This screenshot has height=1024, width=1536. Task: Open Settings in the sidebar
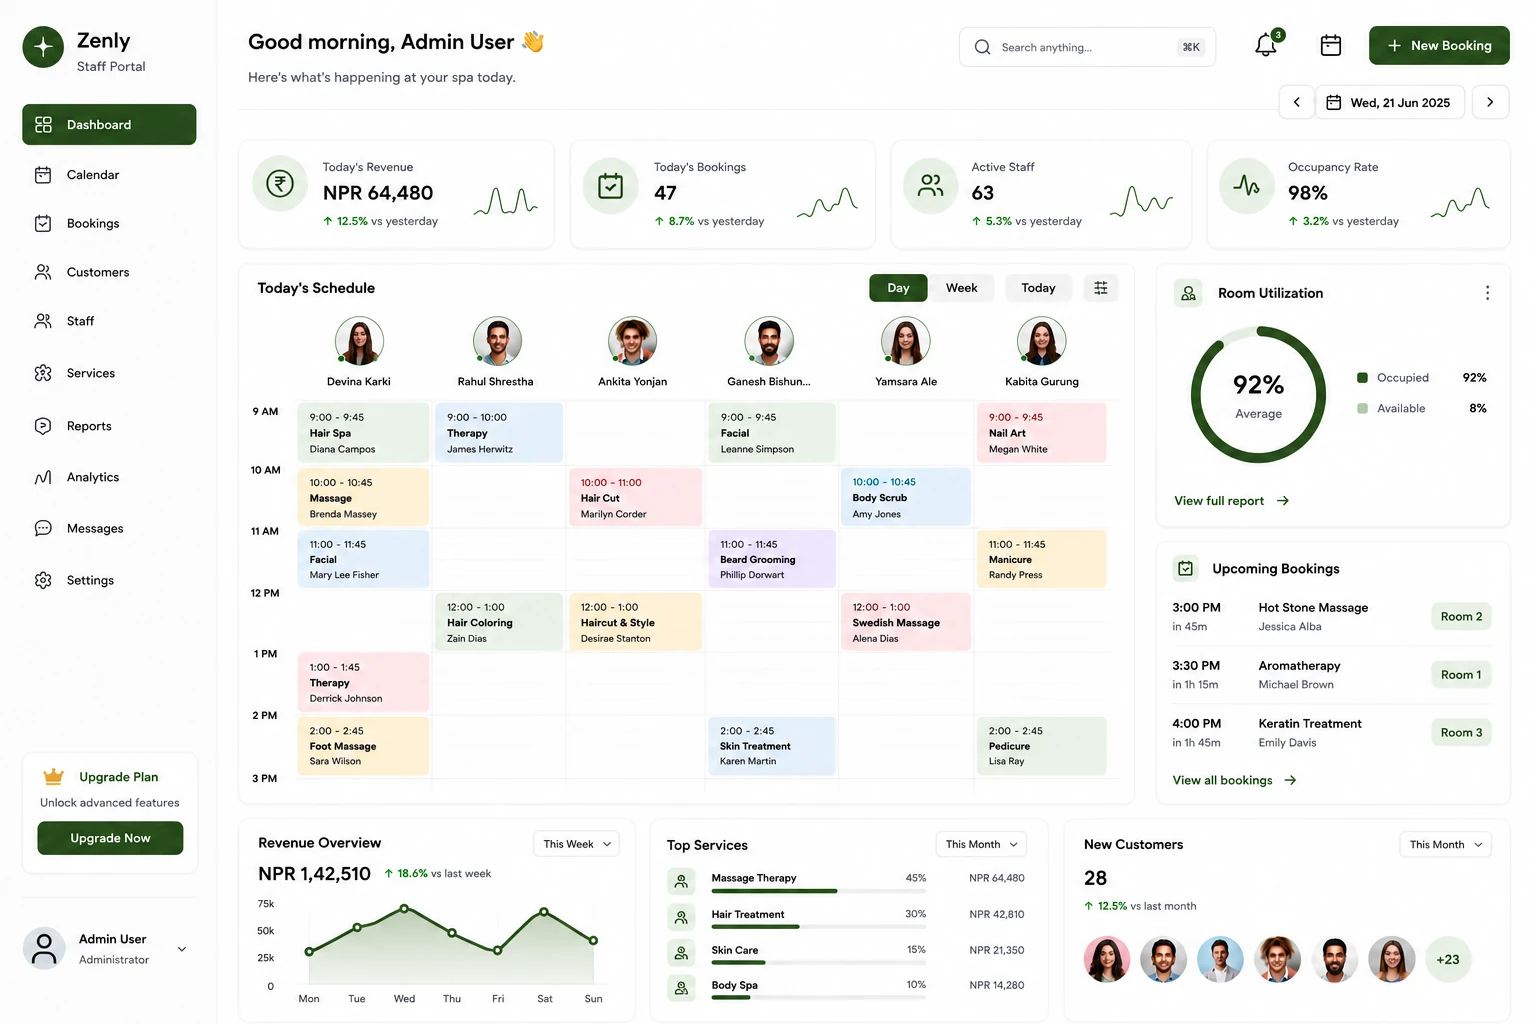click(x=109, y=580)
